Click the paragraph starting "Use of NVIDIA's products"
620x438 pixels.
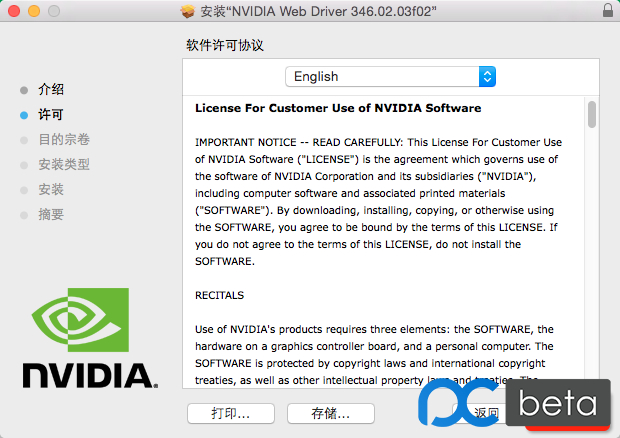[x=374, y=355]
